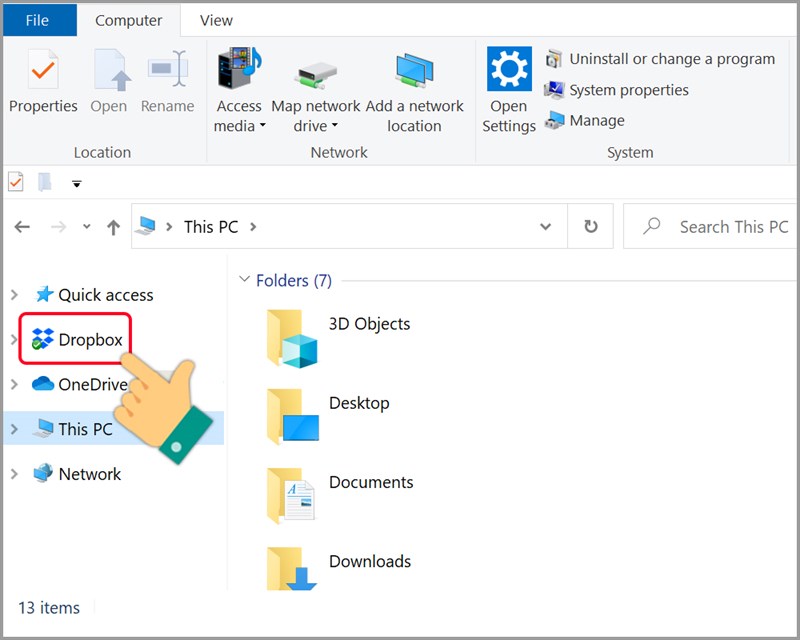800x640 pixels.
Task: Open the Access media dropdown
Action: [x=239, y=116]
